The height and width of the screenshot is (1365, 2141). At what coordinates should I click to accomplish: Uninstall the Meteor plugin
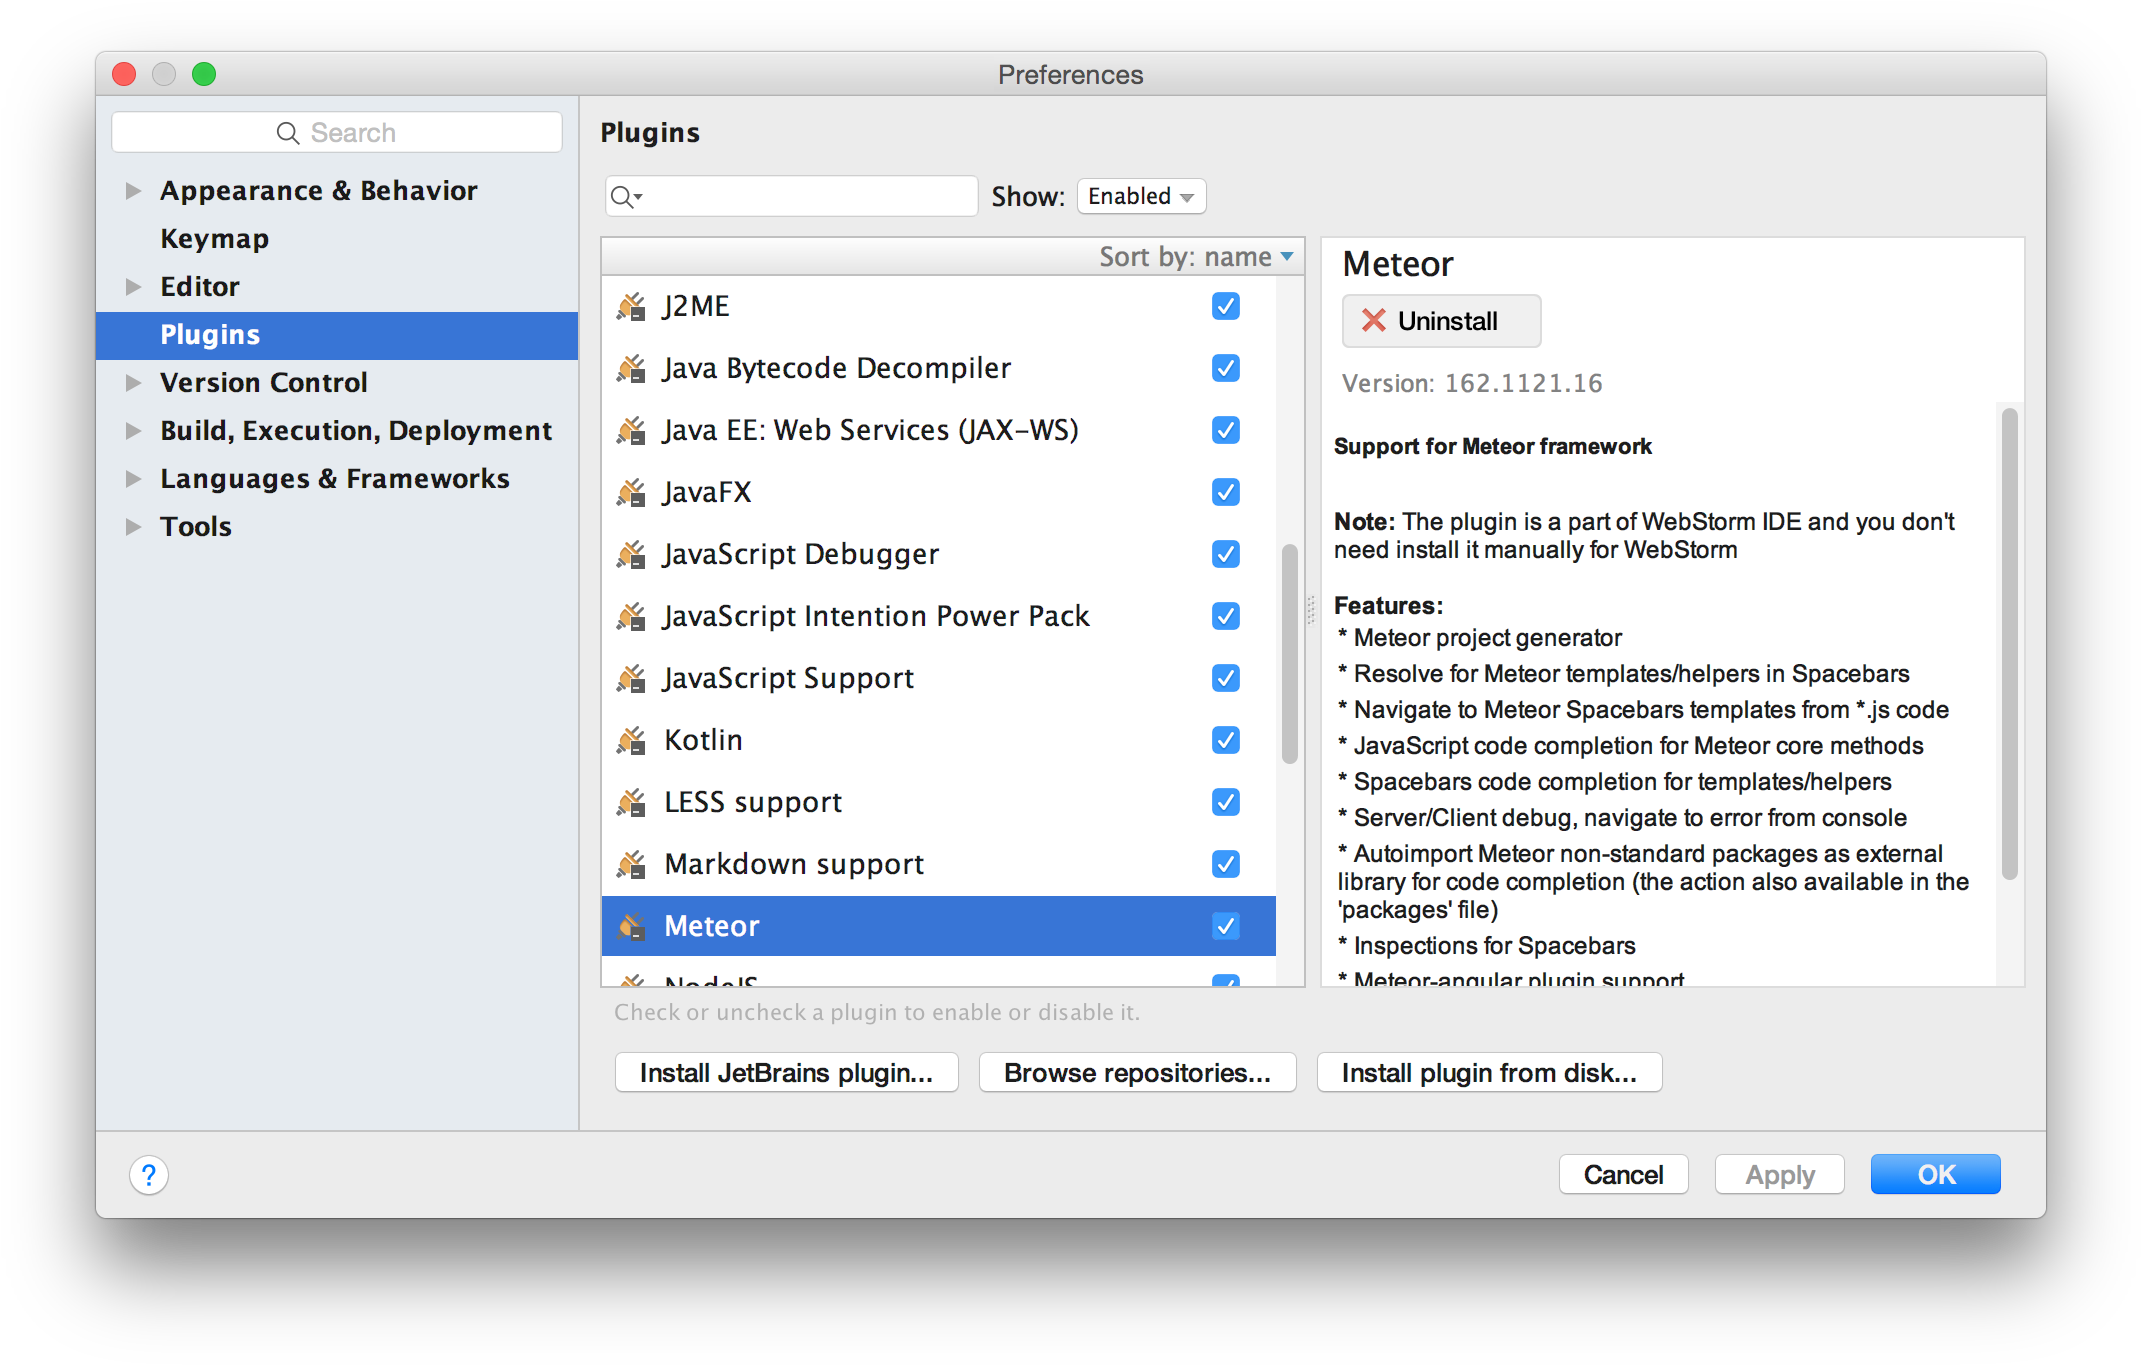(x=1440, y=321)
